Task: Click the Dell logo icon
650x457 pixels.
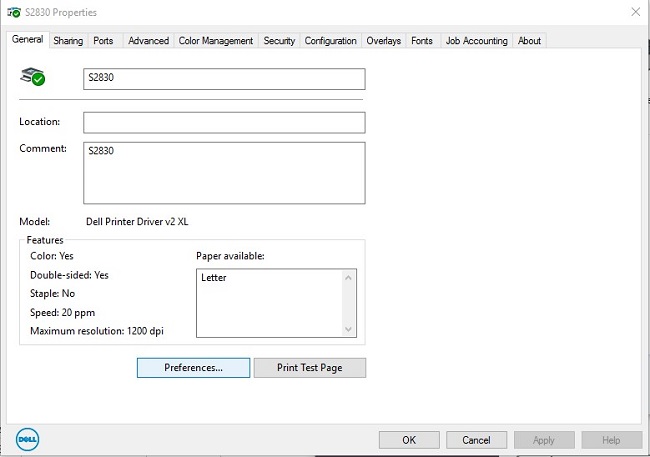Action: pos(27,440)
